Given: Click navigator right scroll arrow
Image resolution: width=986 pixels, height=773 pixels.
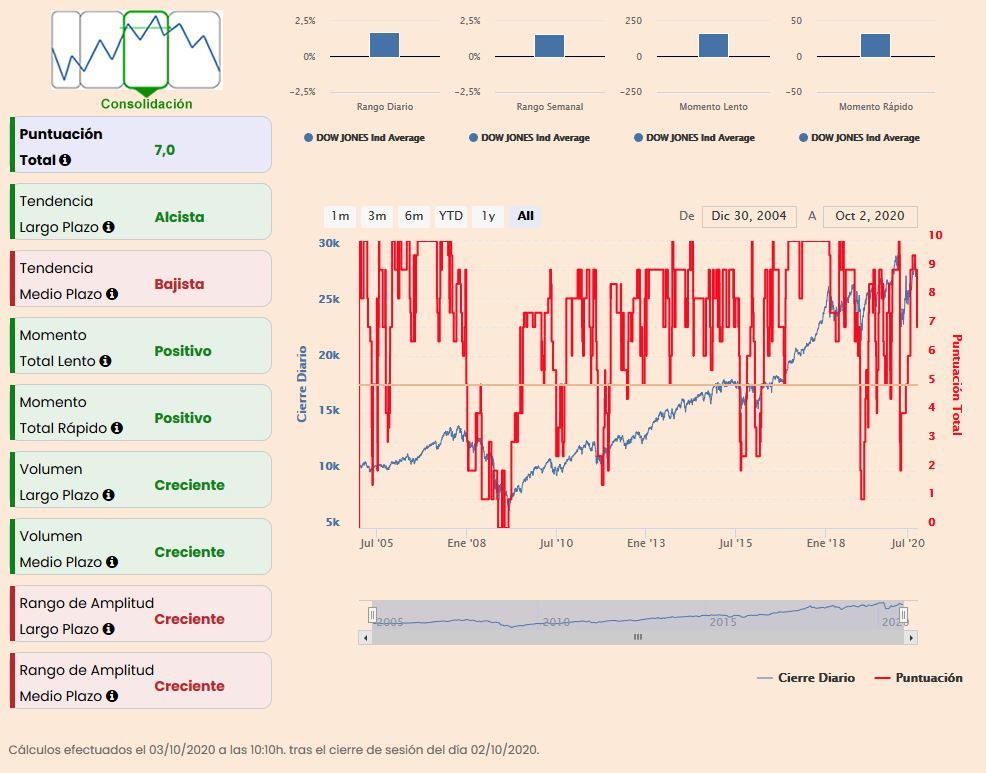Looking at the screenshot, I should coord(911,638).
